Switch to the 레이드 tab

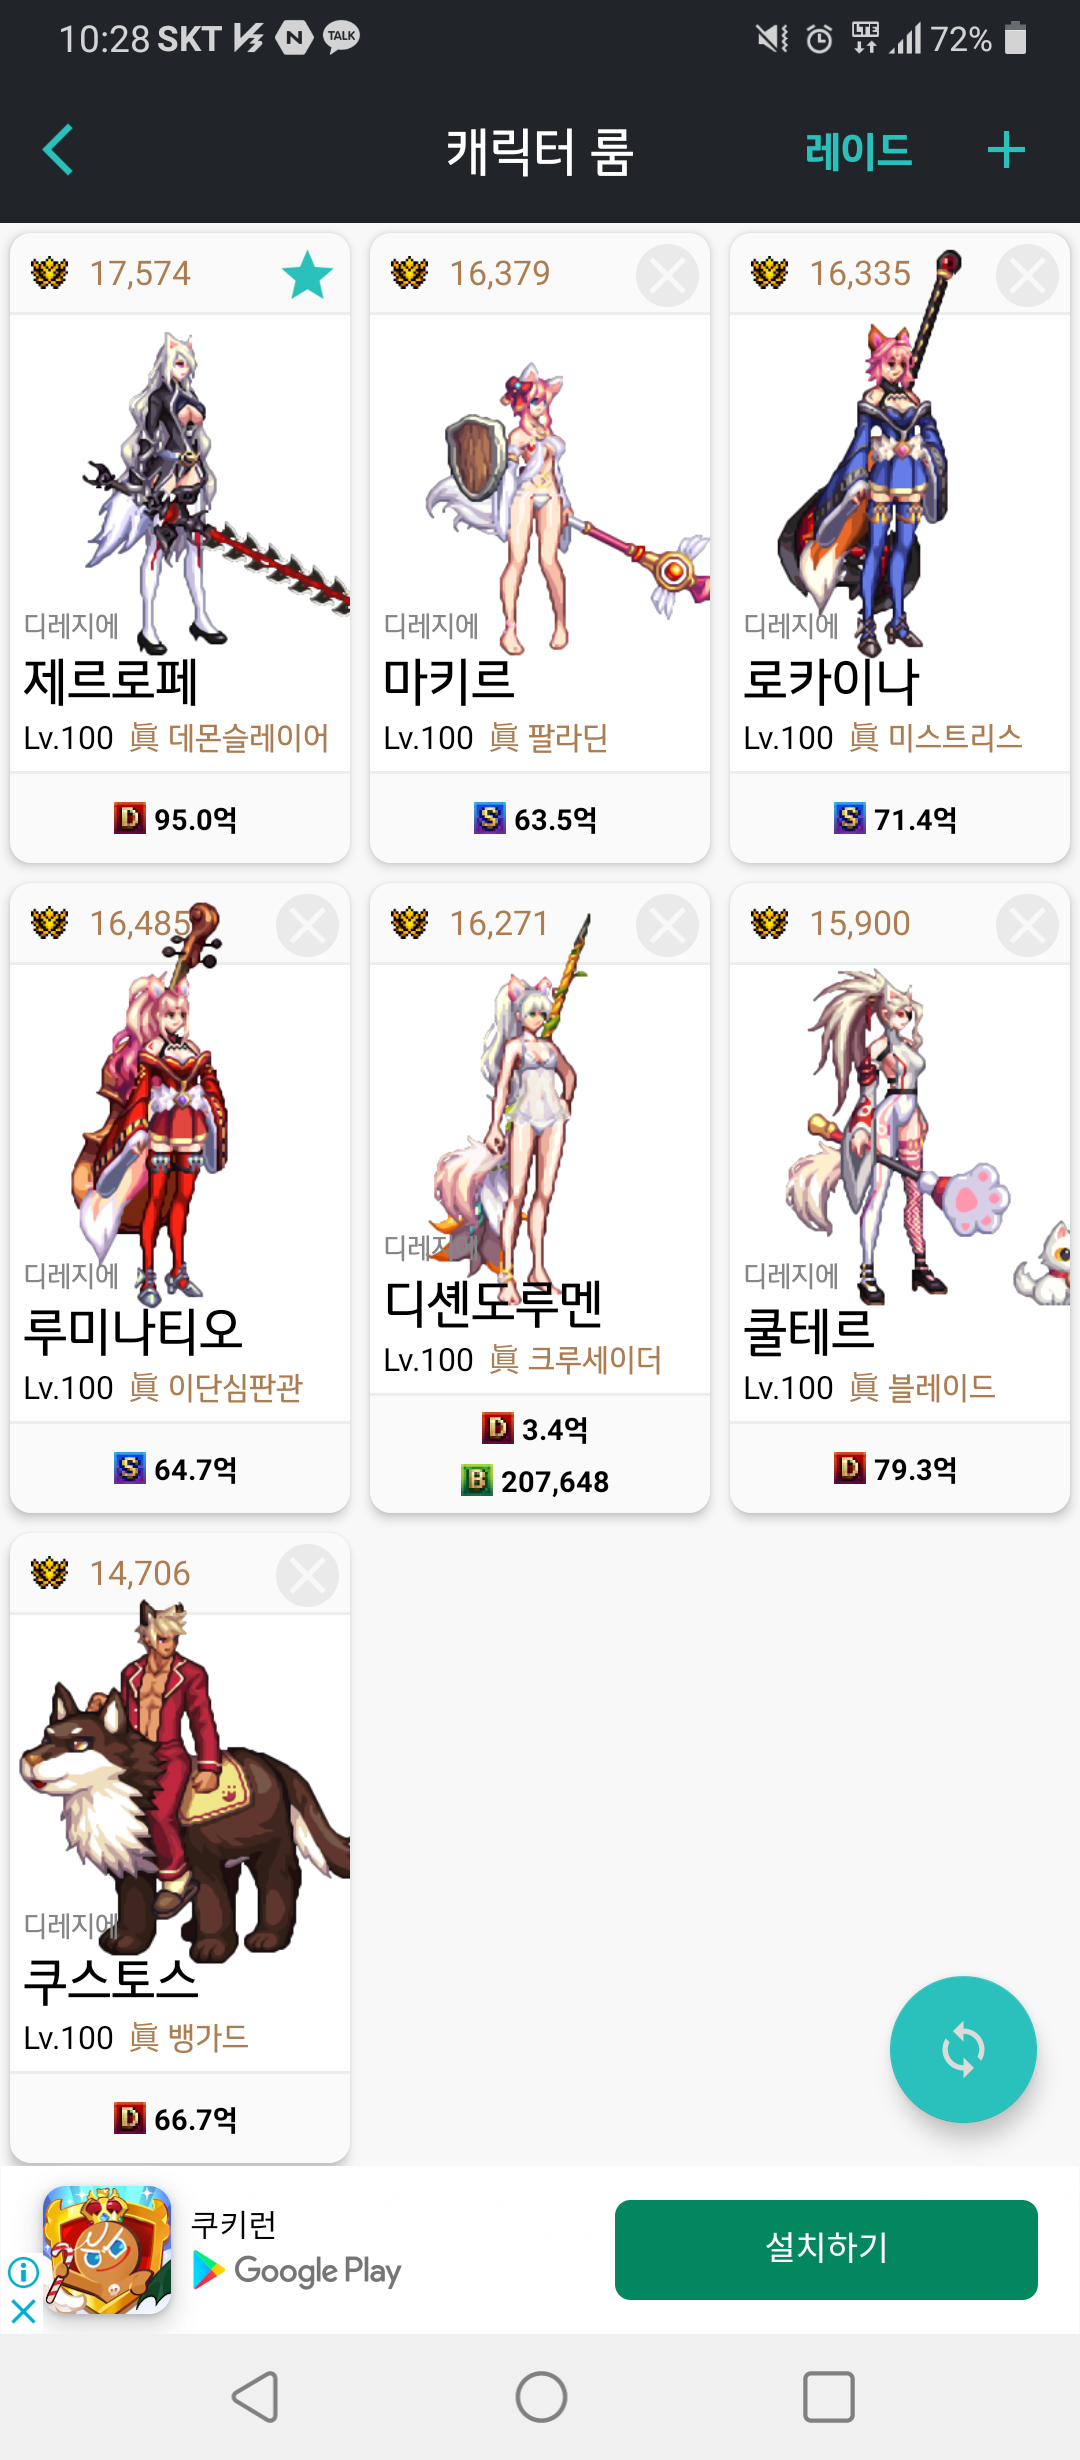858,151
